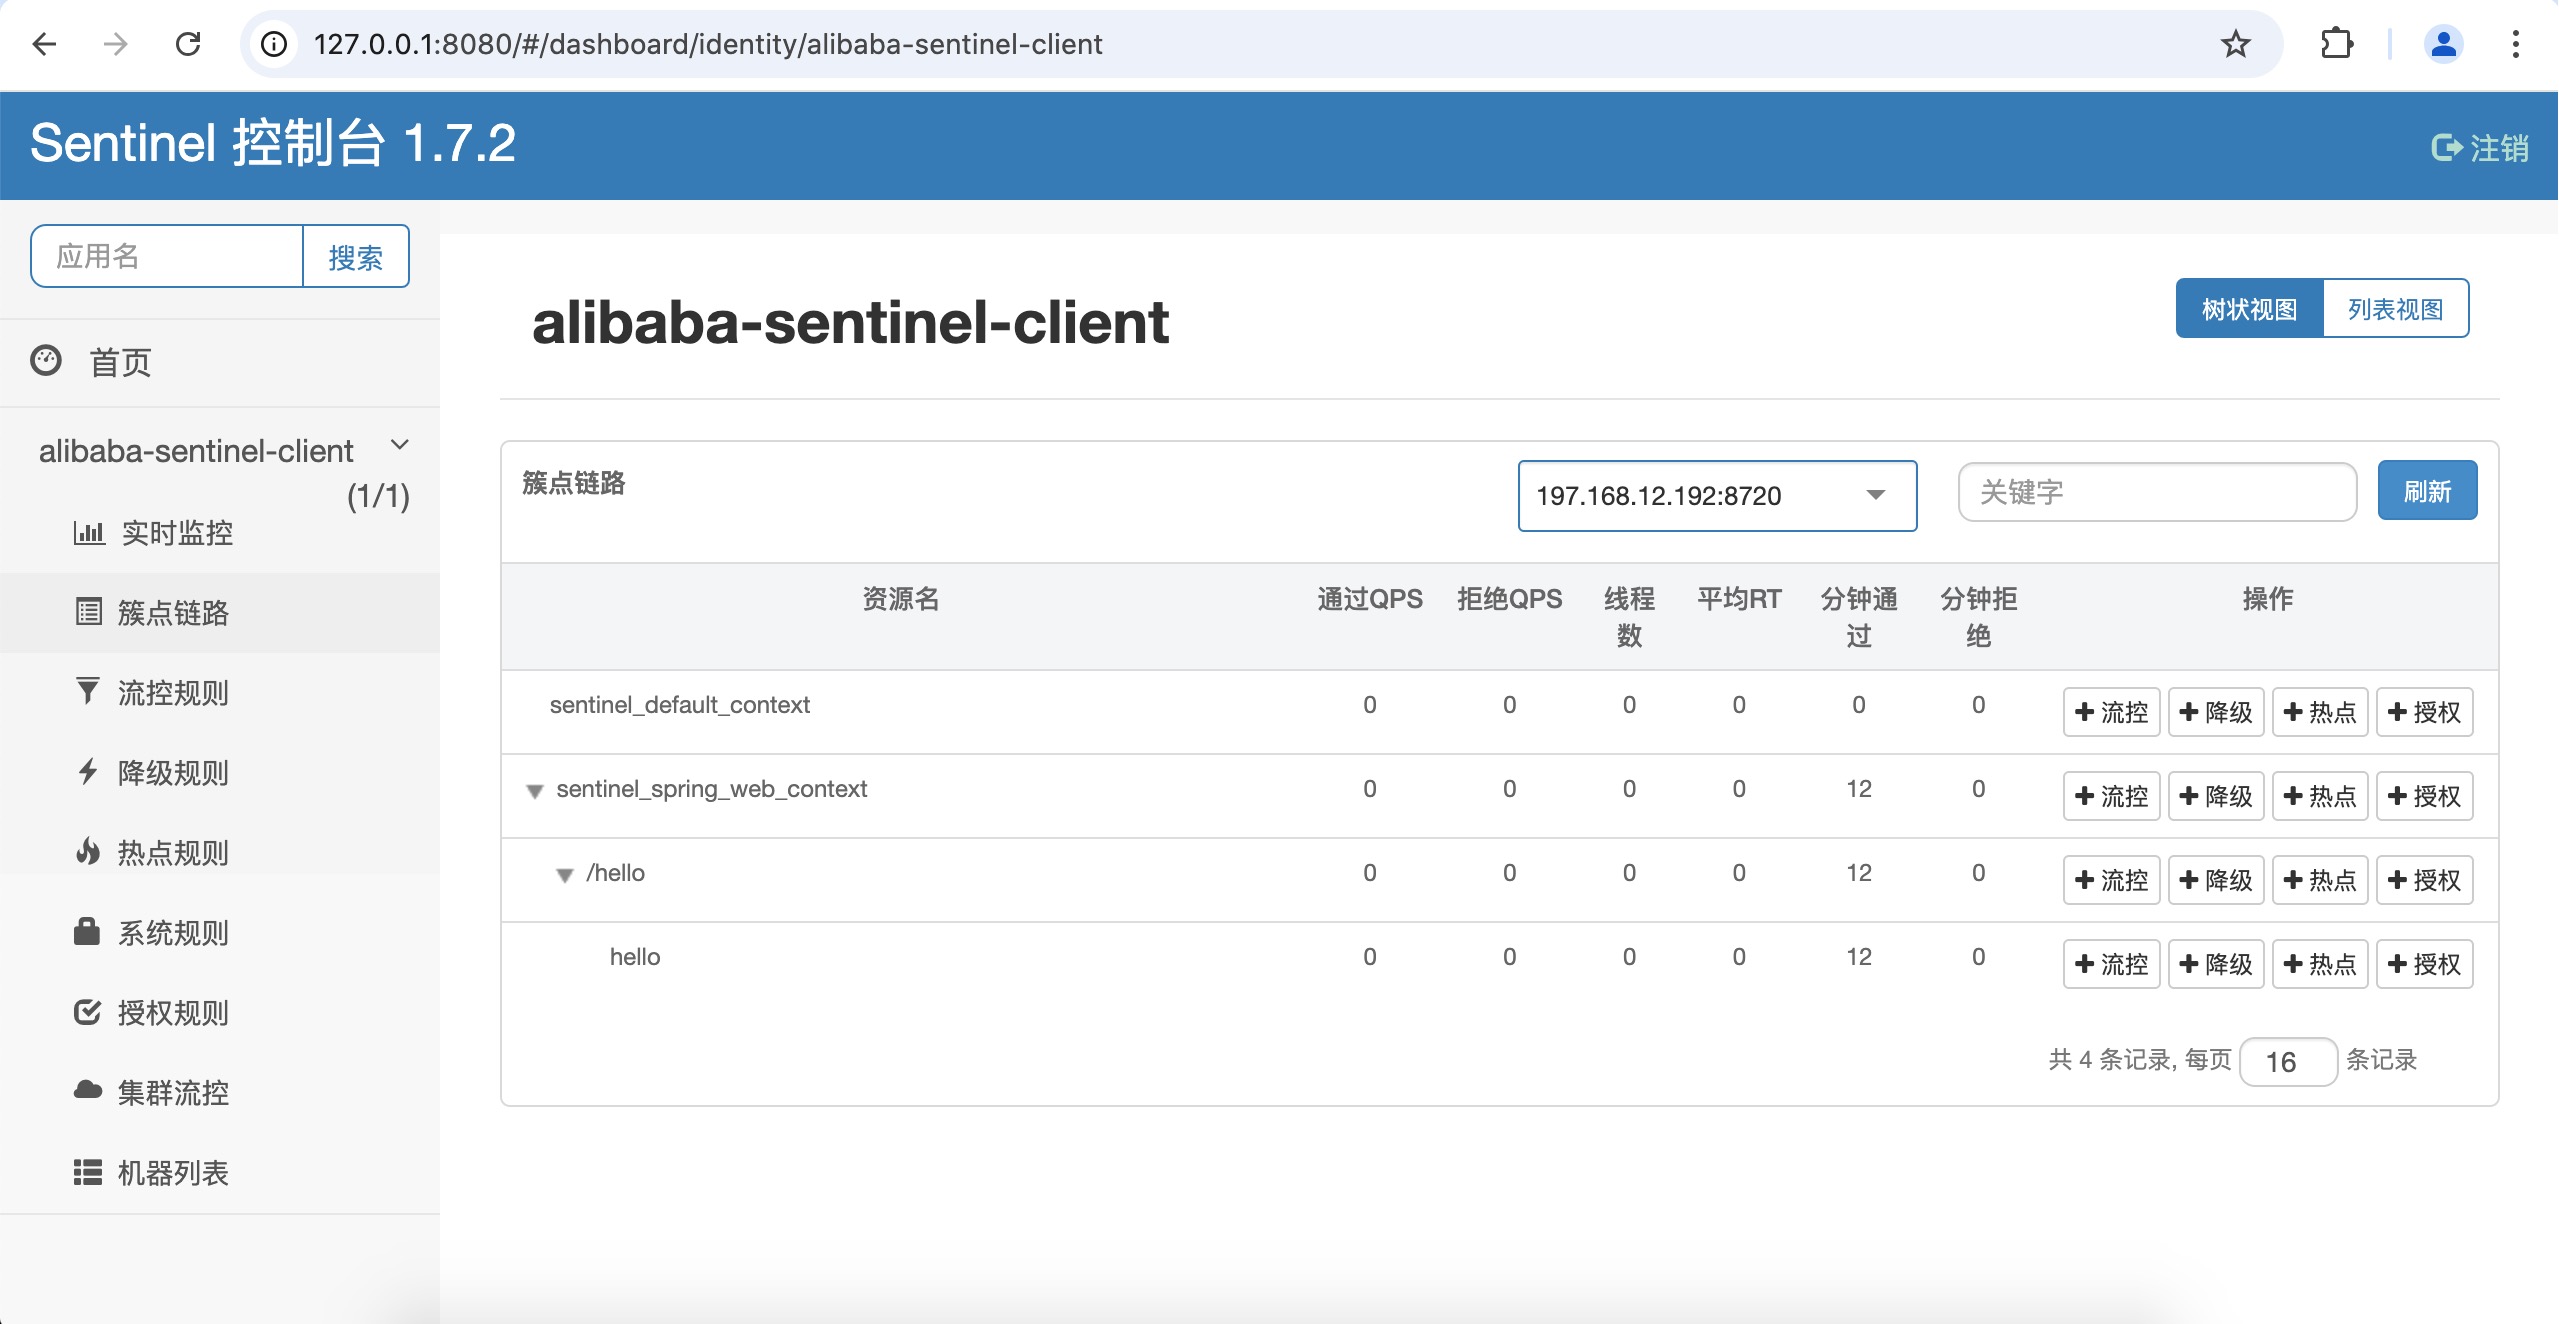The image size is (2559, 1324).
Task: Bookmark this page with the star icon
Action: click(2236, 44)
